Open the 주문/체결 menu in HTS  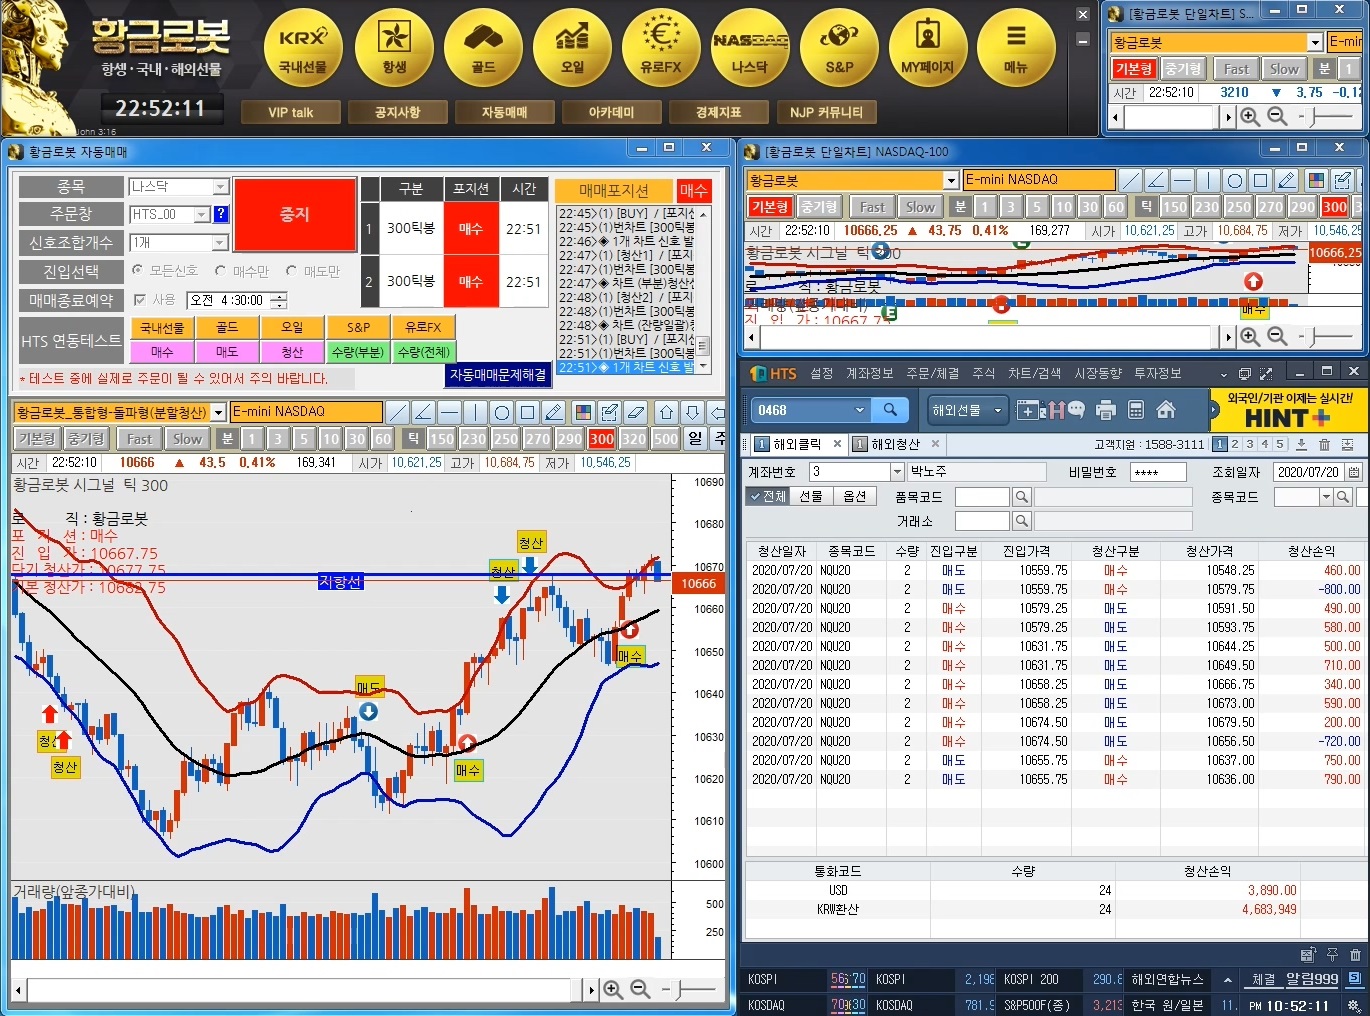932,373
